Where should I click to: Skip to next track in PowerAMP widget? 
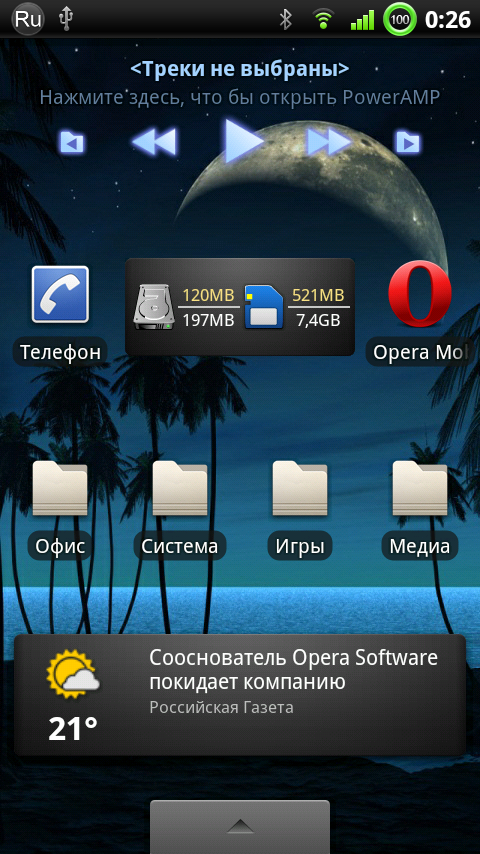tap(329, 142)
